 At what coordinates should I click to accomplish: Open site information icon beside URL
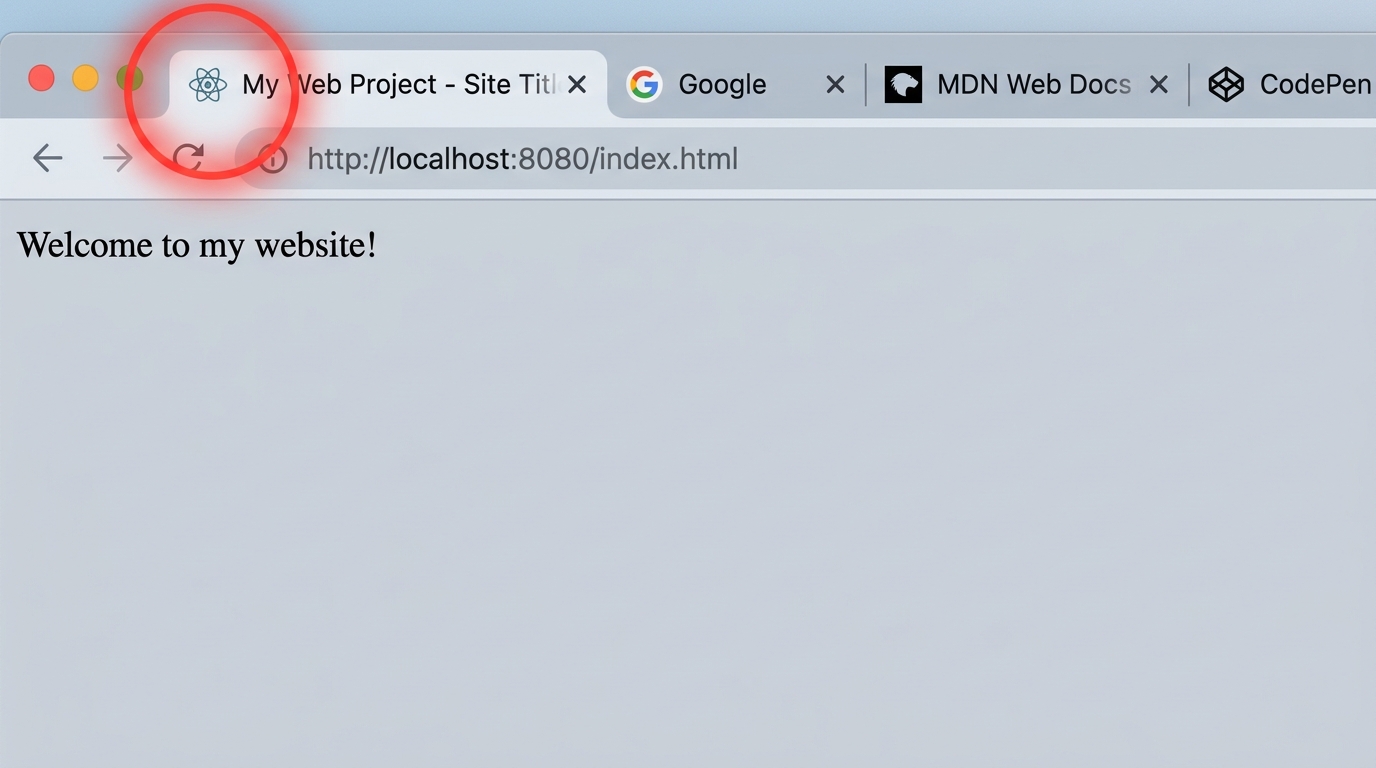click(272, 158)
